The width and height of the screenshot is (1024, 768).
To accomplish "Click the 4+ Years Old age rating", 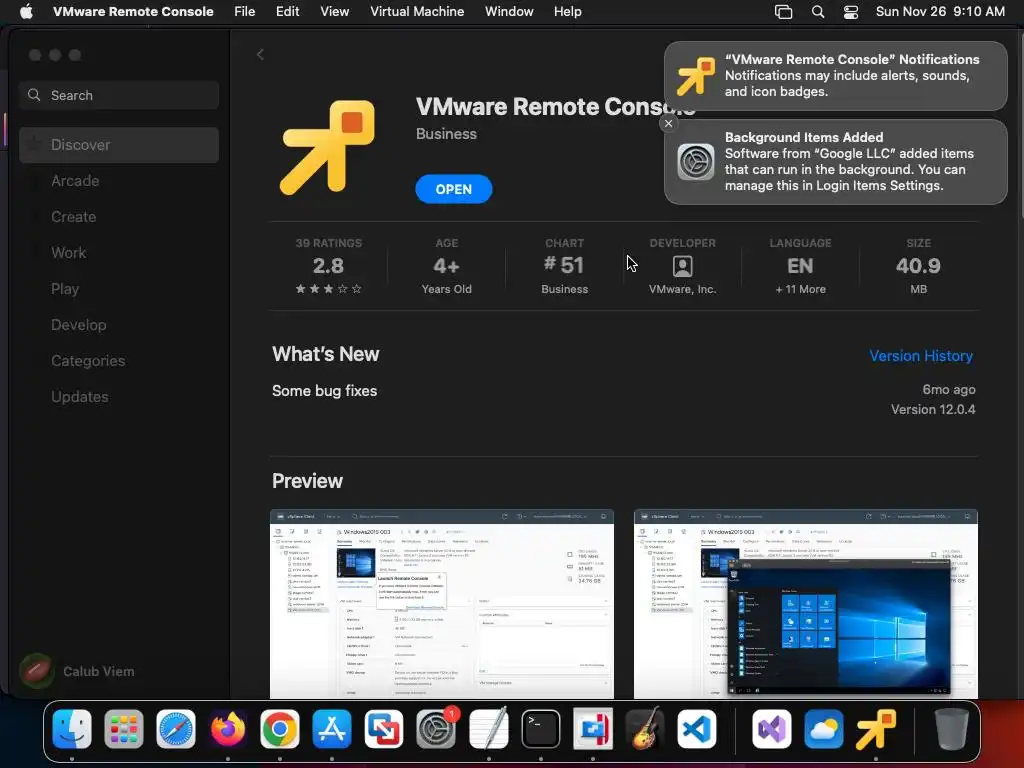I will click(446, 266).
